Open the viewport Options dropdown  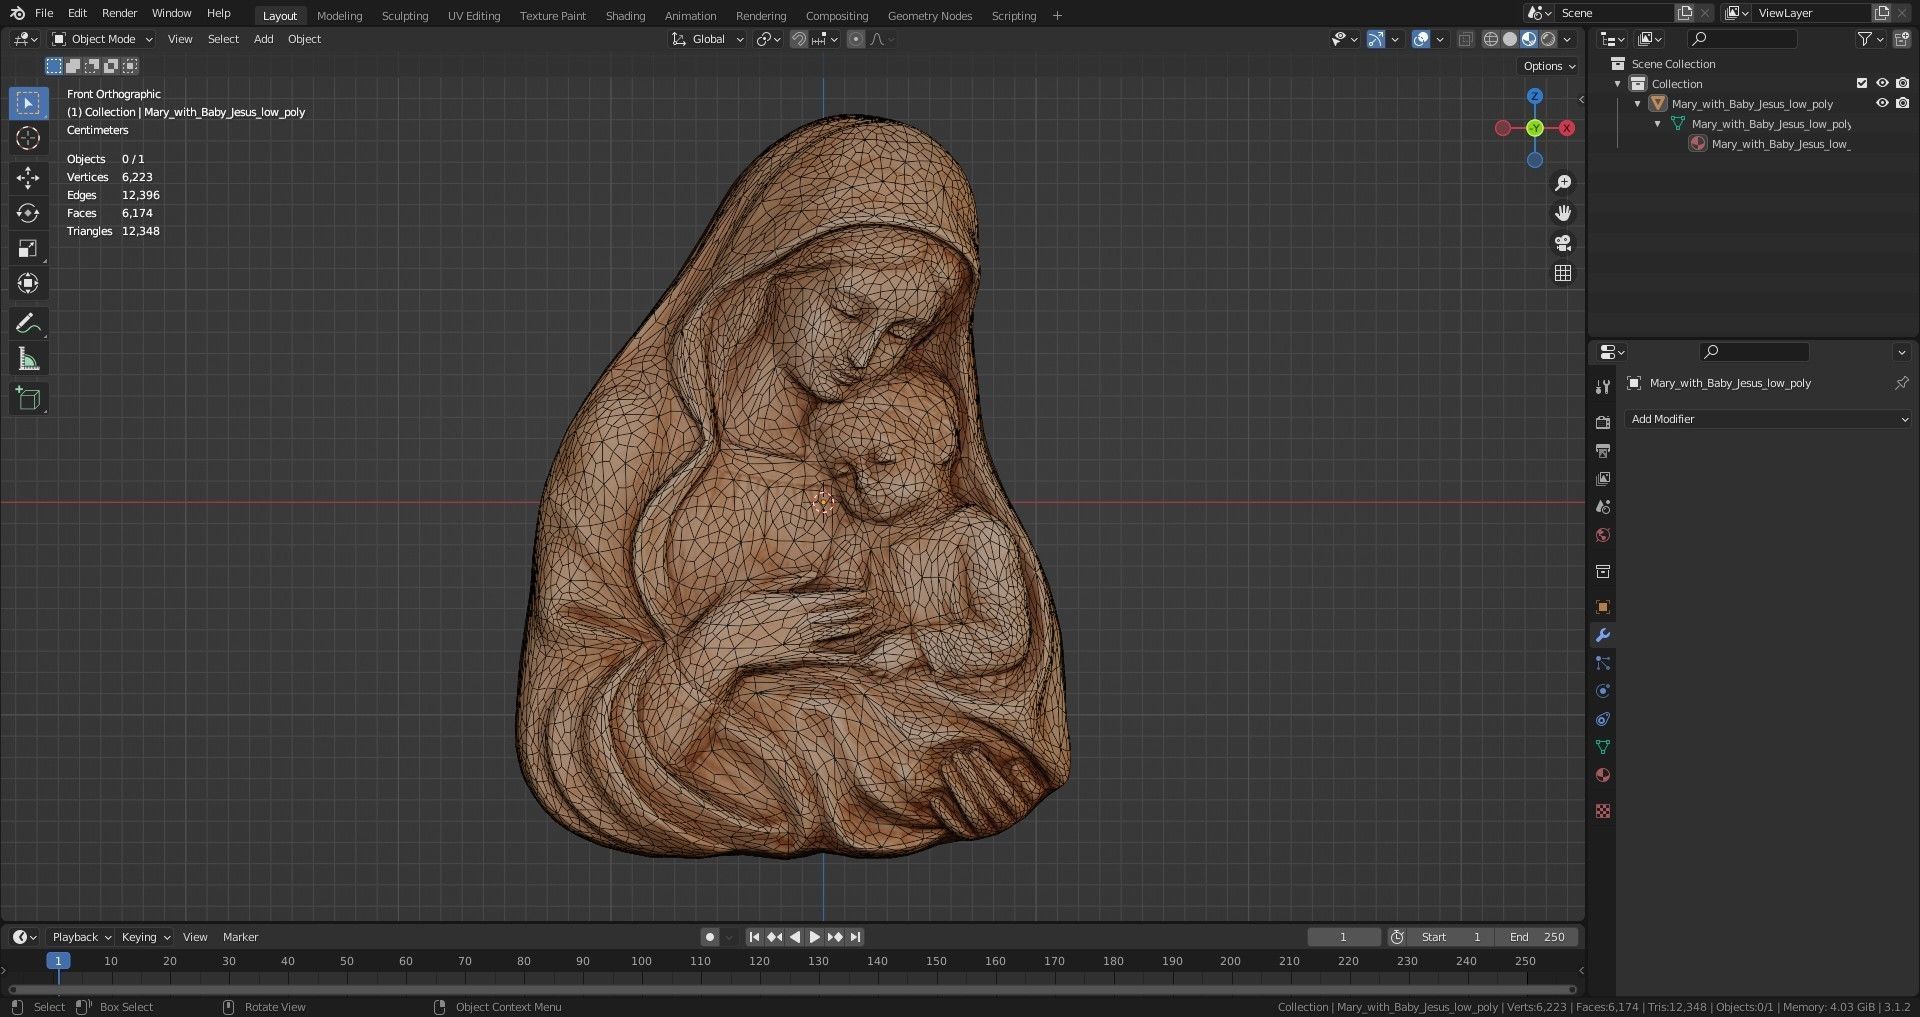coord(1549,66)
